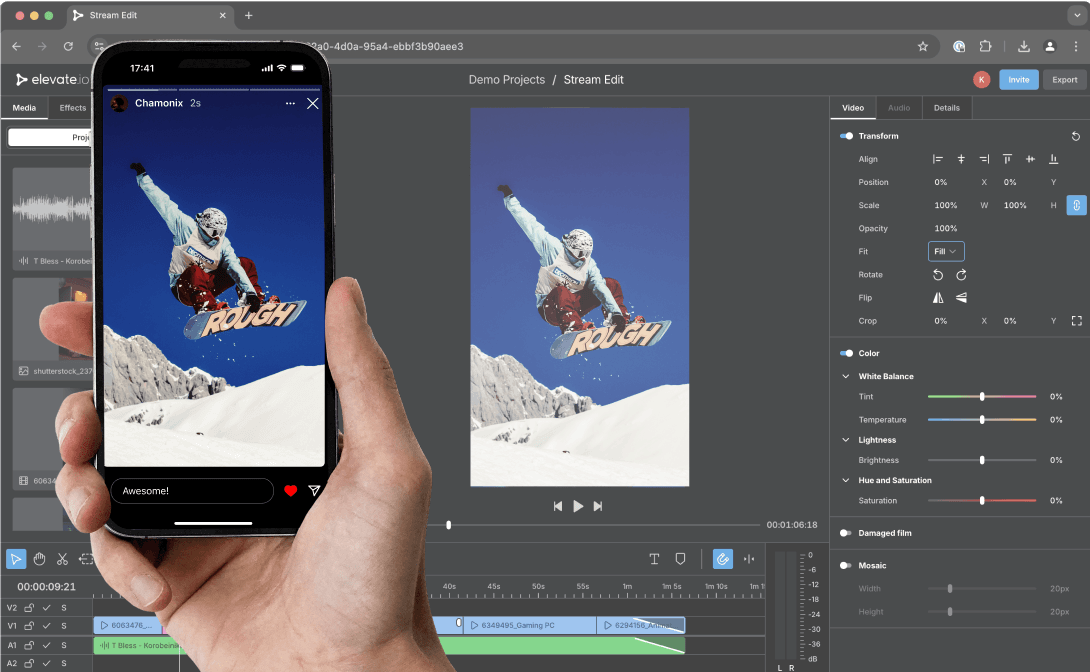Switch to the Audio tab
1090x672 pixels.
click(x=898, y=107)
